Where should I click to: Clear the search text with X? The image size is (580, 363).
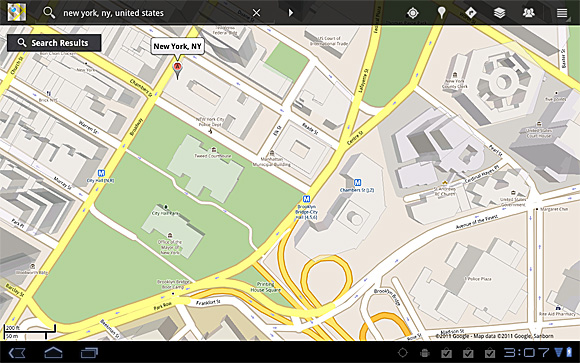(256, 13)
